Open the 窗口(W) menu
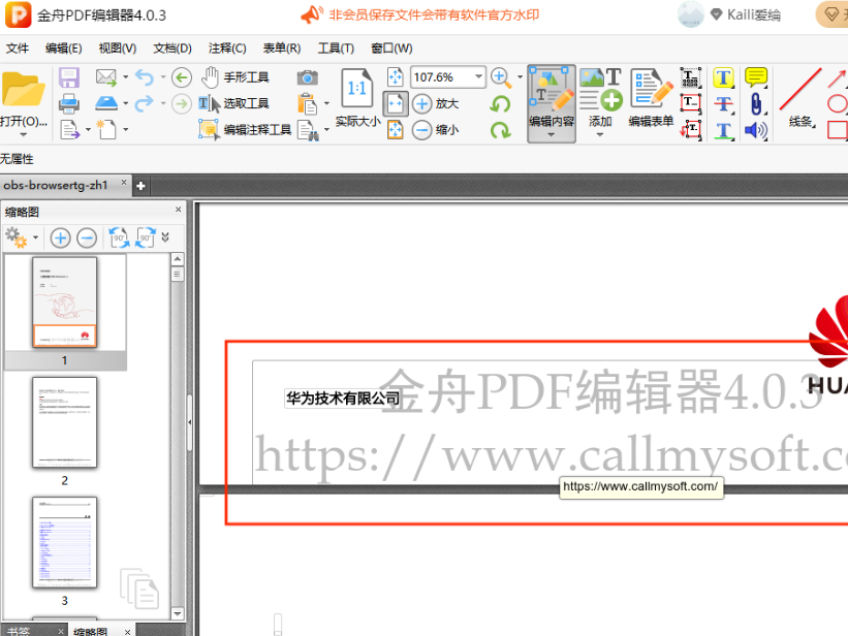Image resolution: width=848 pixels, height=636 pixels. [392, 48]
